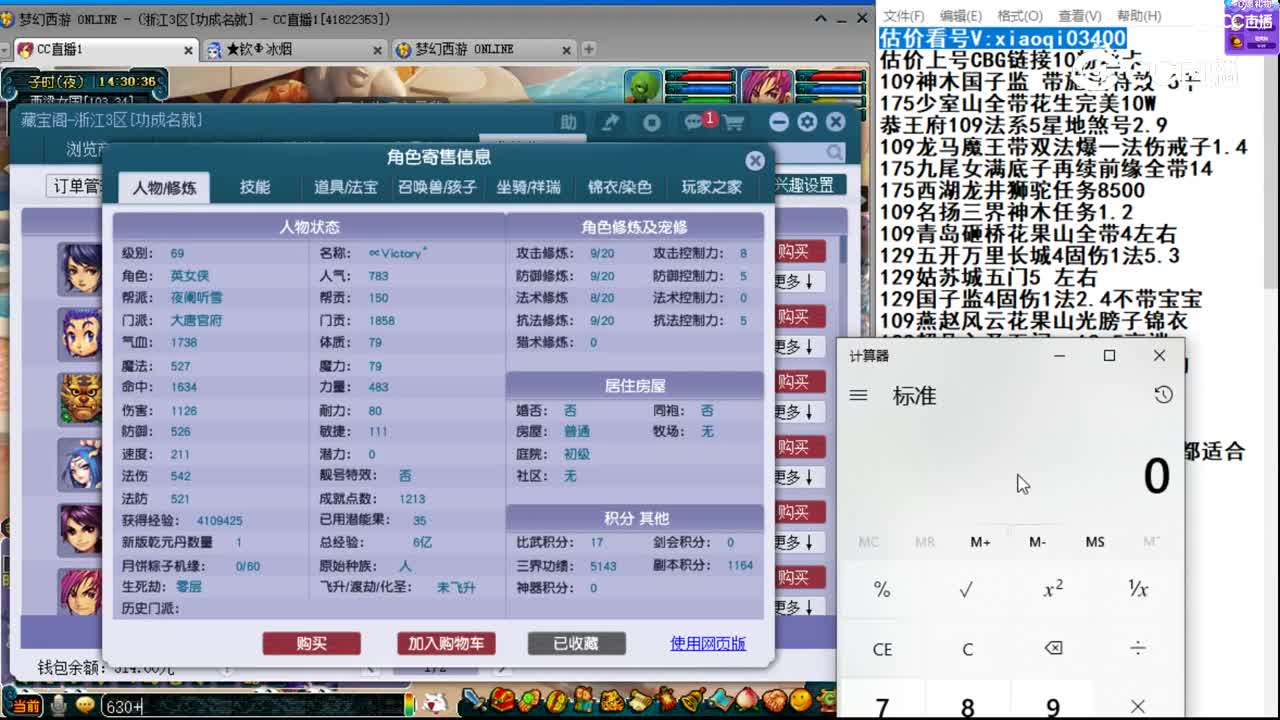Image resolution: width=1280 pixels, height=720 pixels.
Task: Click the round record icon in 藏宝阁 header
Action: click(652, 122)
